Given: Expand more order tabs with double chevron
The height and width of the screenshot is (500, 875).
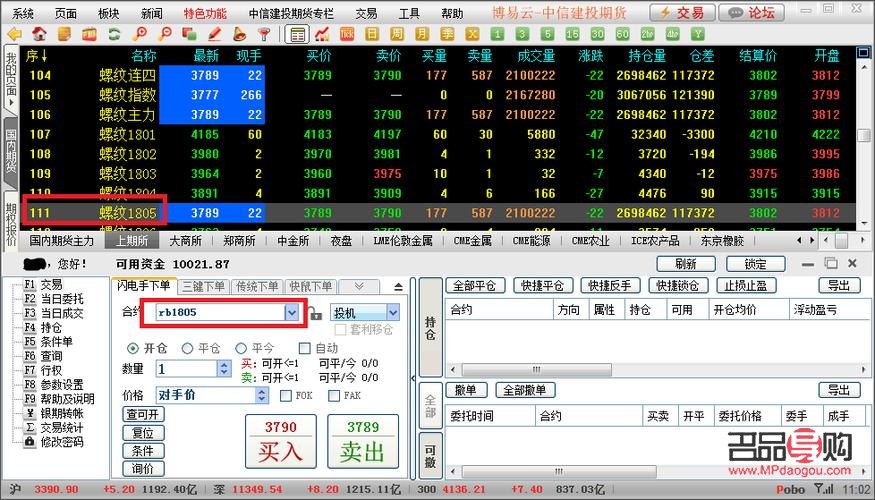Looking at the screenshot, I should coord(359,286).
